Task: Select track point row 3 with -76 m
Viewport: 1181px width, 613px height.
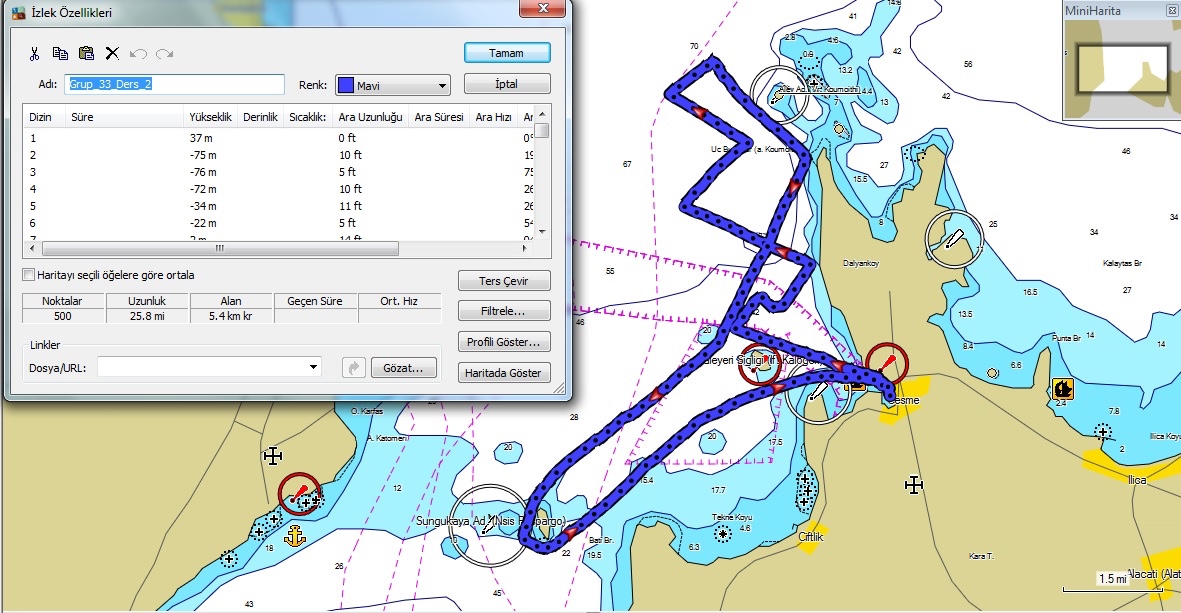Action: point(279,172)
